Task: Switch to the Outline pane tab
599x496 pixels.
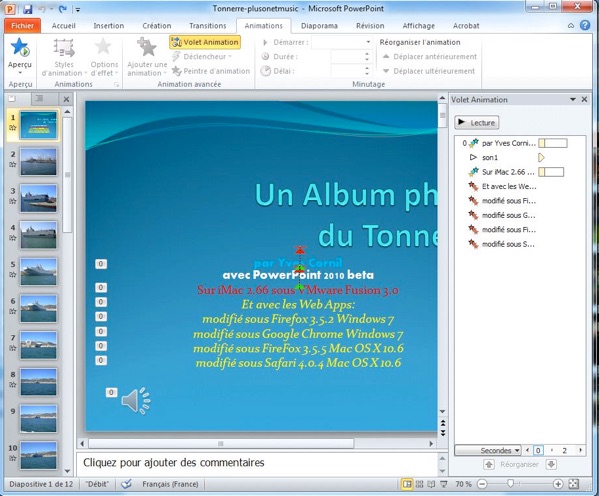Action: [x=39, y=99]
